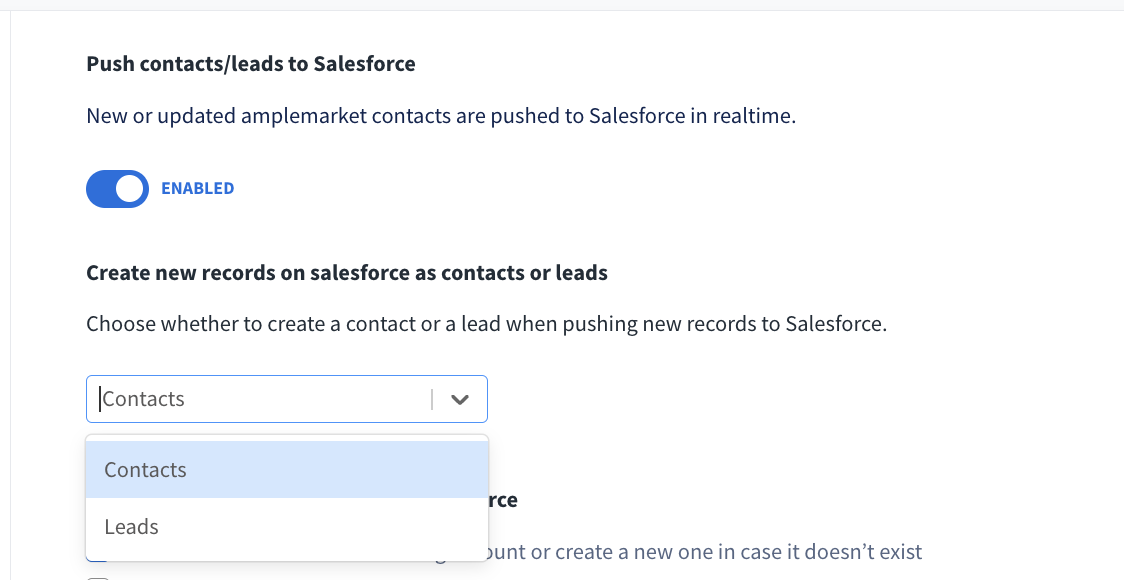This screenshot has height=580, width=1124.
Task: Click 'Push contacts/leads to Salesforce' heading
Action: [x=251, y=65]
